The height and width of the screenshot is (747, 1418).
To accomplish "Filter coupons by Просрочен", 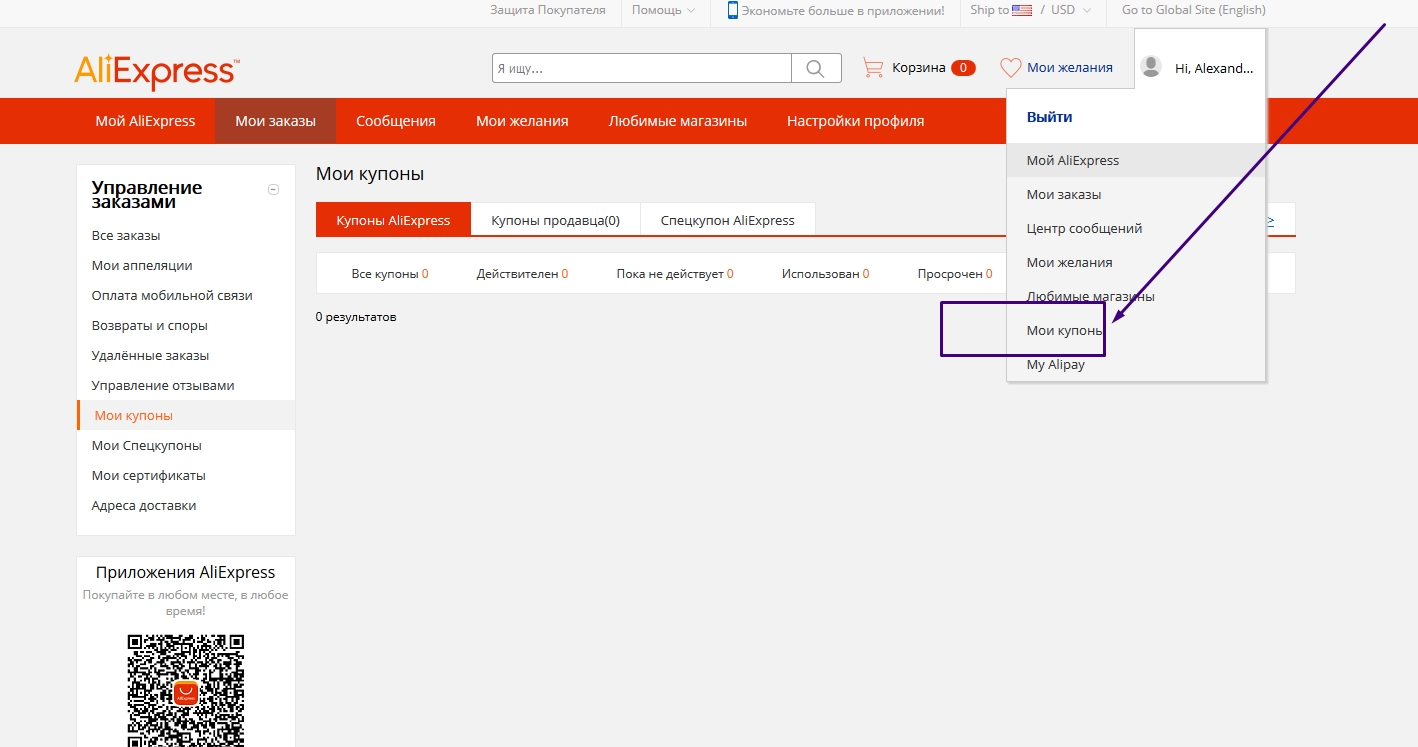I will tap(955, 274).
